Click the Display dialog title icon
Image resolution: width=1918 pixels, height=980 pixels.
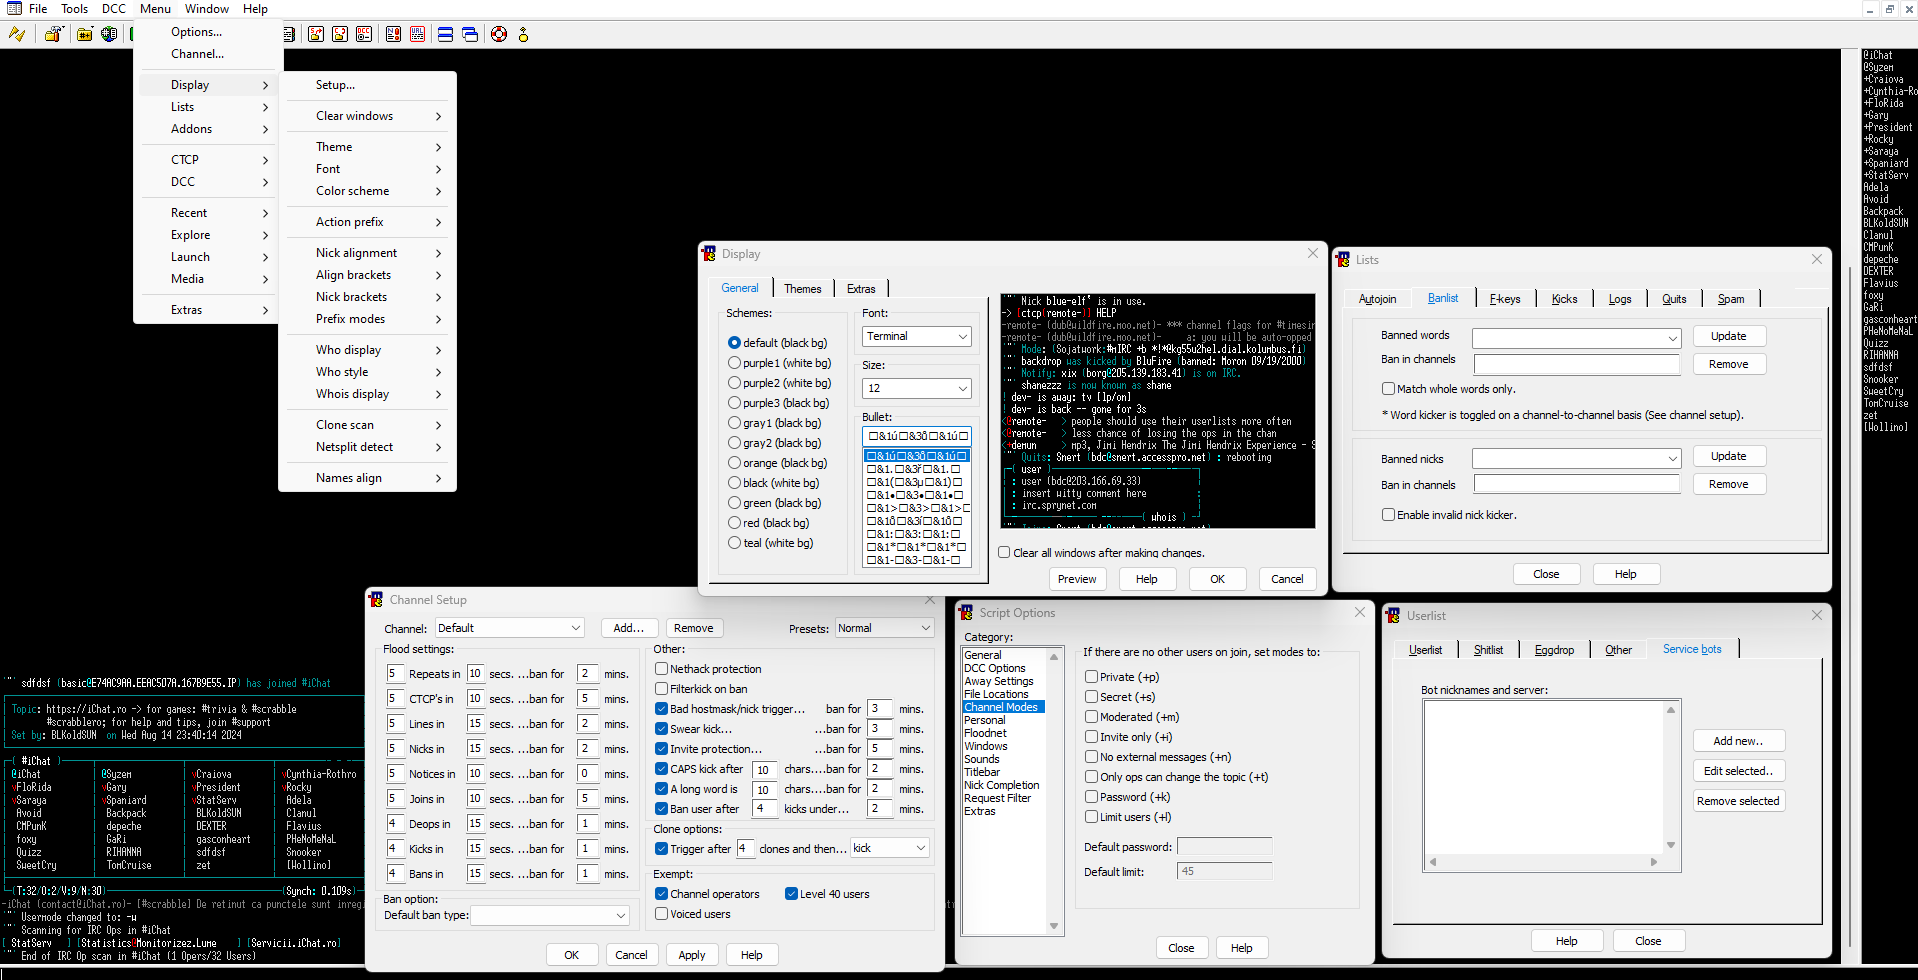coord(709,254)
